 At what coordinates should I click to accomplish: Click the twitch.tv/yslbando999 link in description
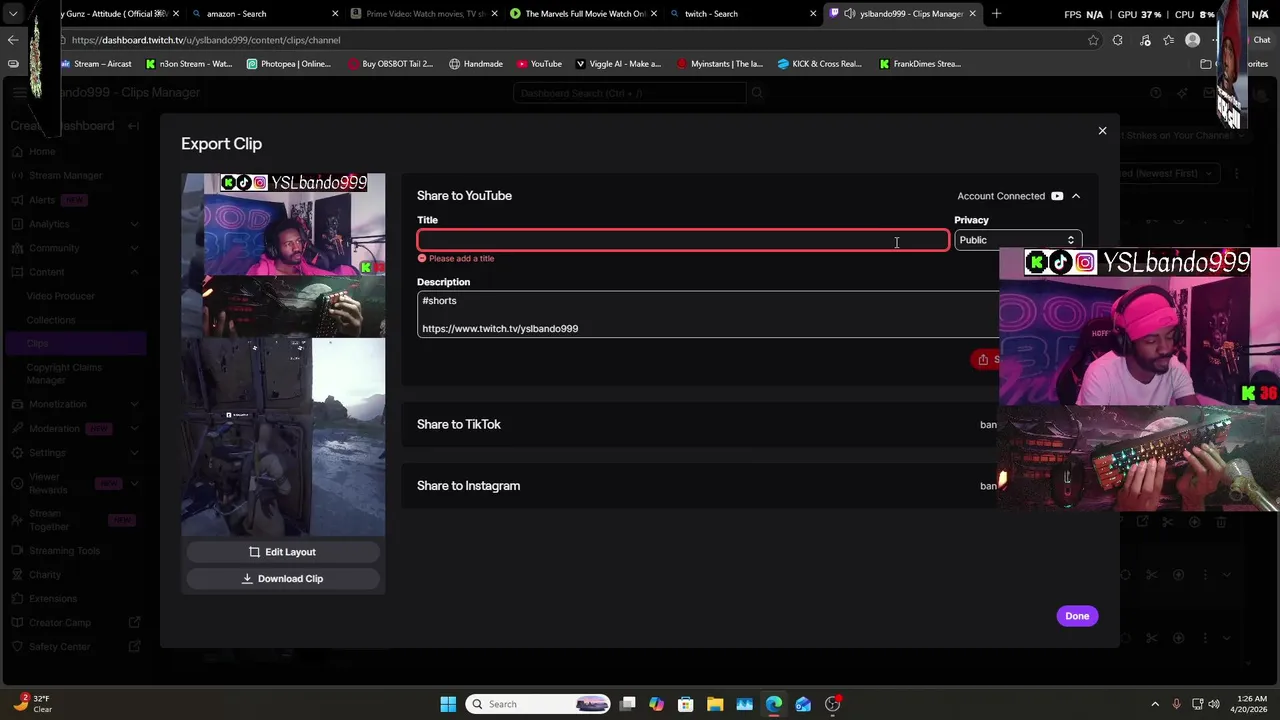(x=500, y=329)
